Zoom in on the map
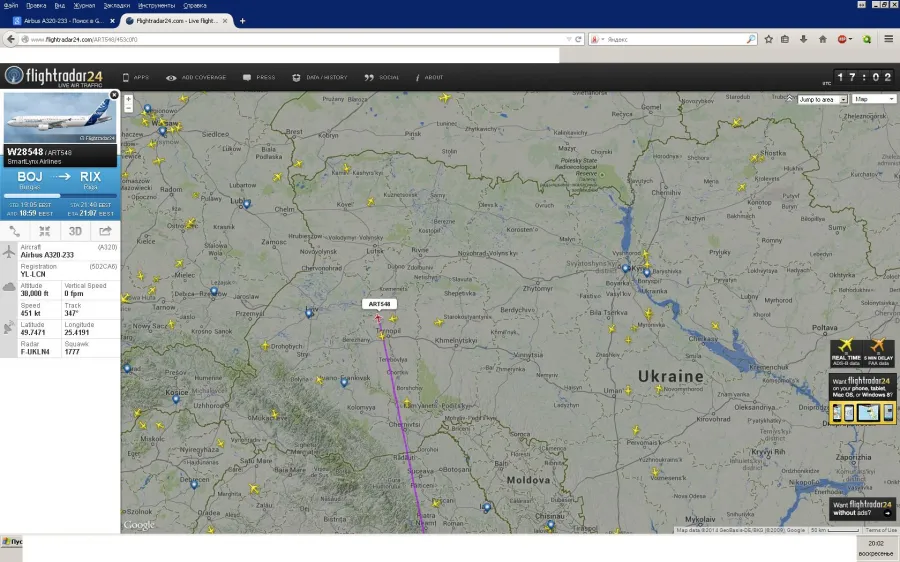The image size is (900, 562). (129, 99)
